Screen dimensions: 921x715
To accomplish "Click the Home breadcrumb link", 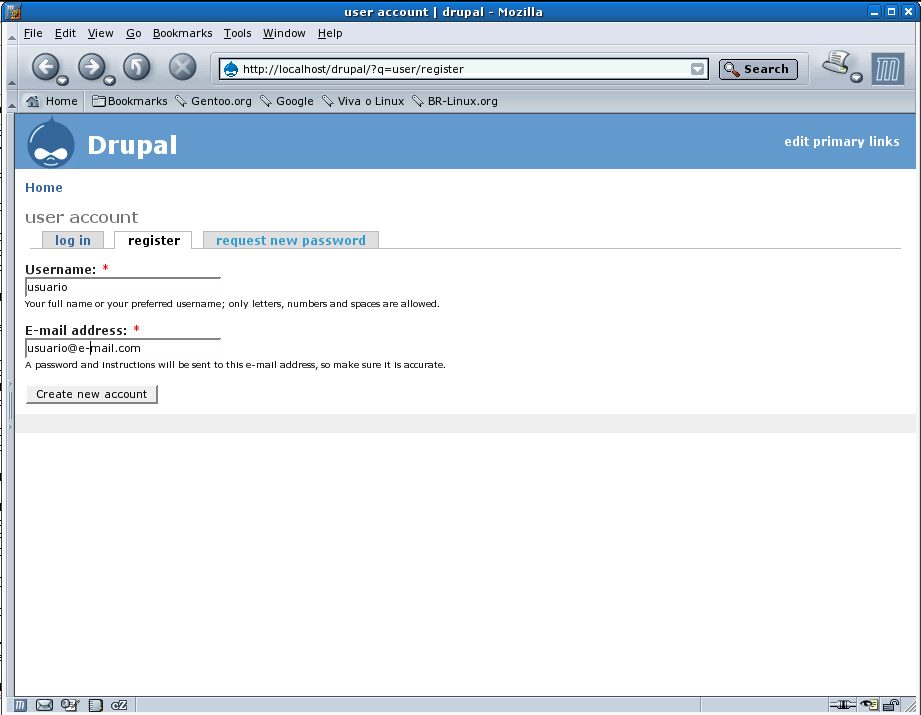I will point(43,187).
